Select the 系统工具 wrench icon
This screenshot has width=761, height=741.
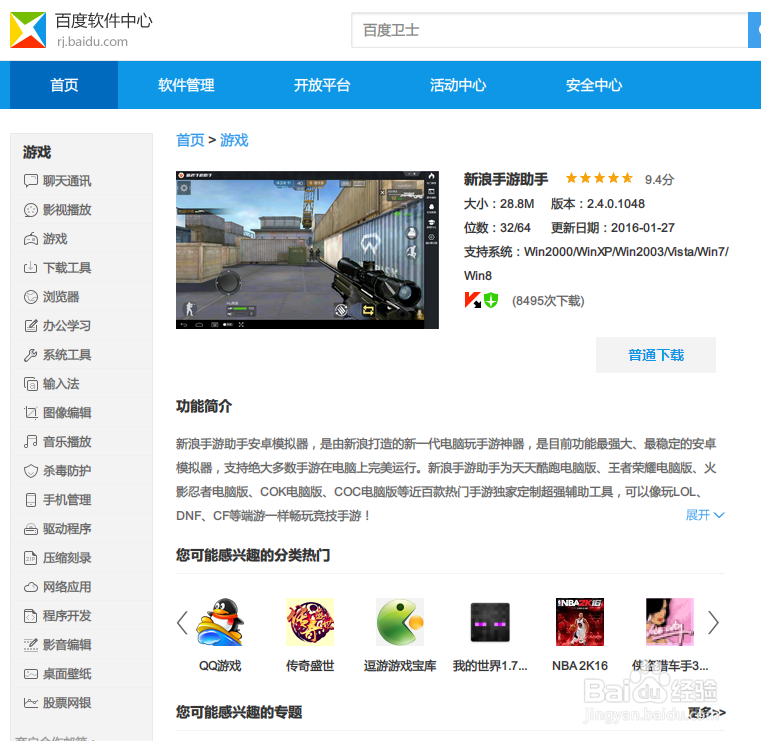[31, 355]
